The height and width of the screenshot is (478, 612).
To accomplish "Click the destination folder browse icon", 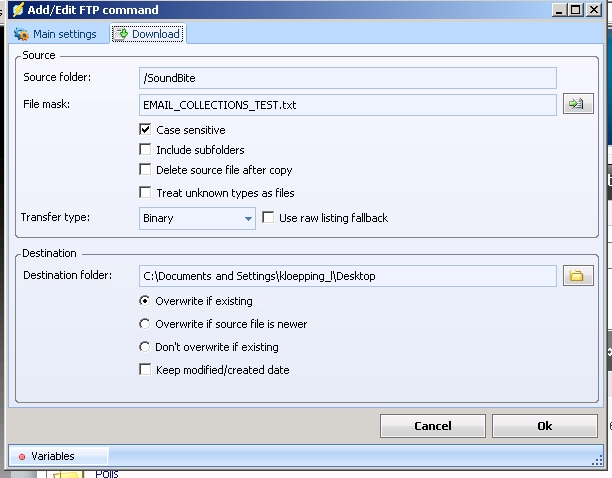I will 577,276.
